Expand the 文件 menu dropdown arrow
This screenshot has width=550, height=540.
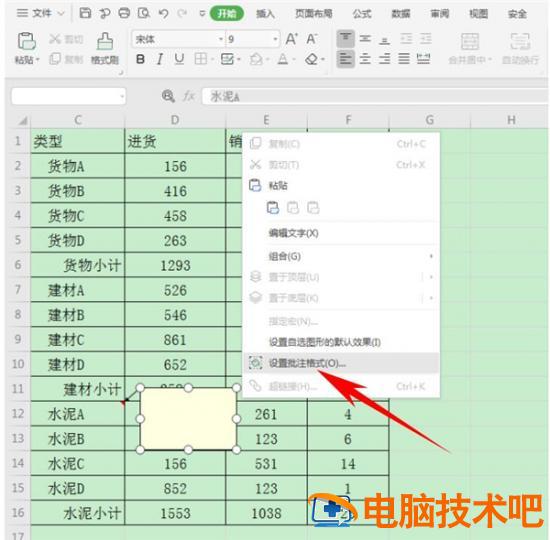61,14
